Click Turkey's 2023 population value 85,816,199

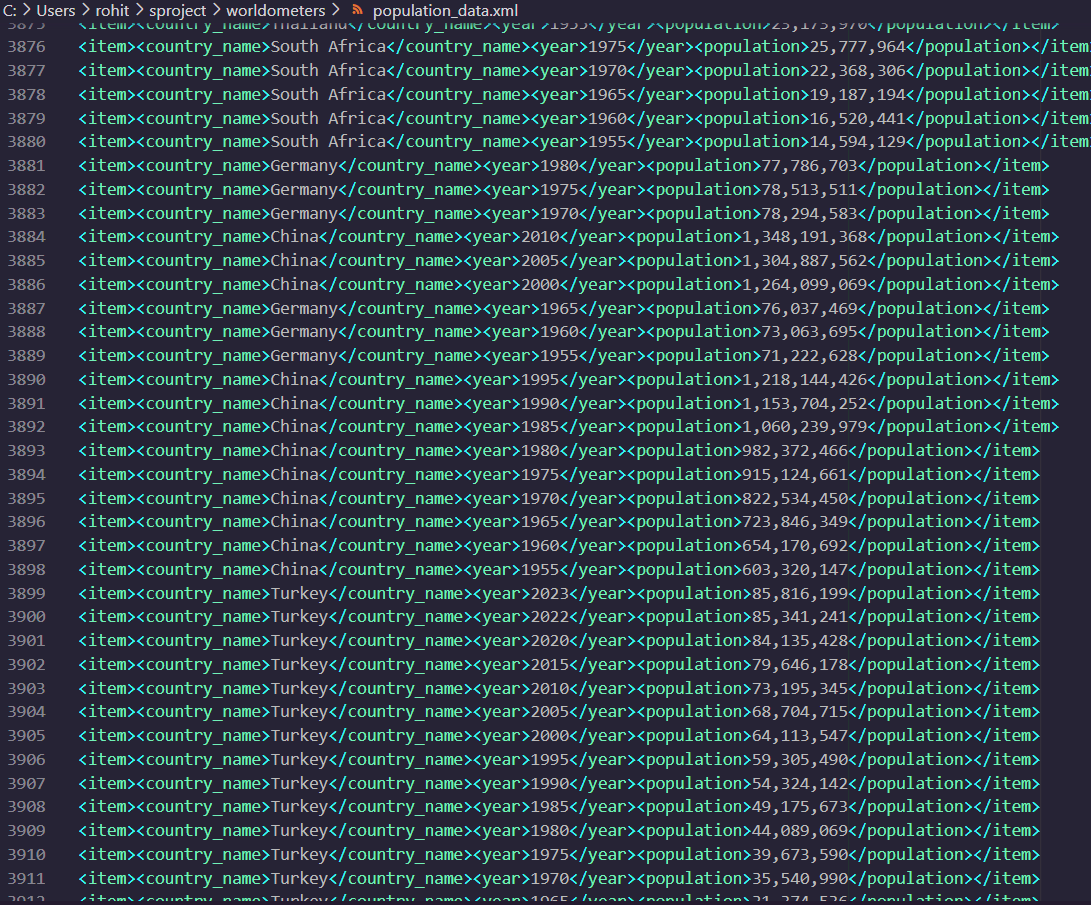794,594
